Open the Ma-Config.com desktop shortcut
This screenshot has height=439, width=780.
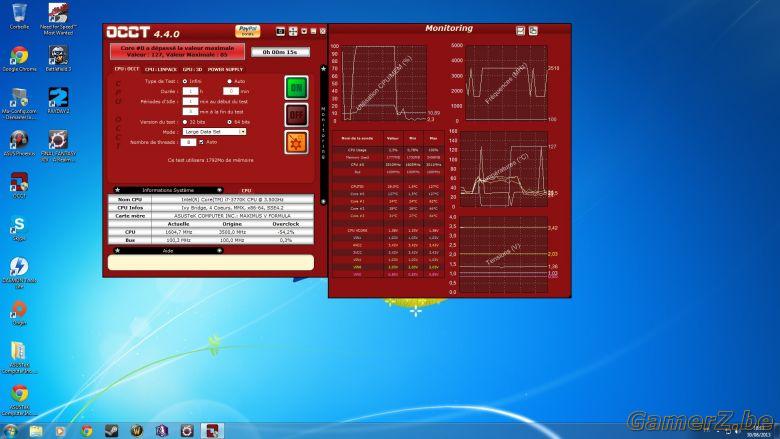coord(19,104)
